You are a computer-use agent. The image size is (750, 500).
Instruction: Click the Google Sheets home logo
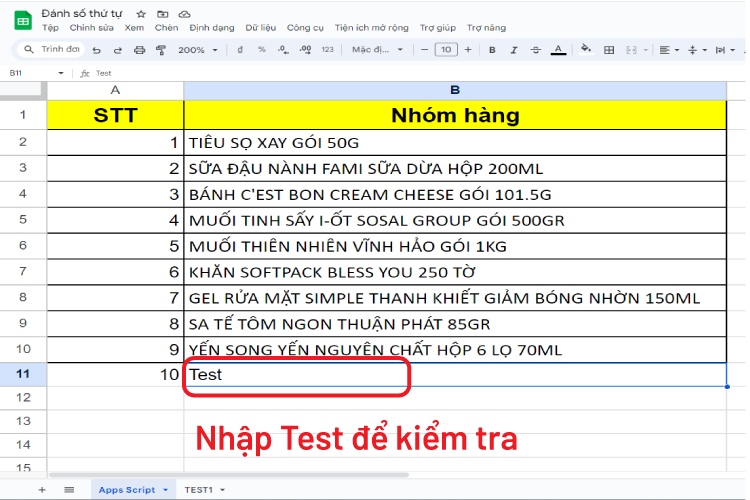[x=22, y=21]
